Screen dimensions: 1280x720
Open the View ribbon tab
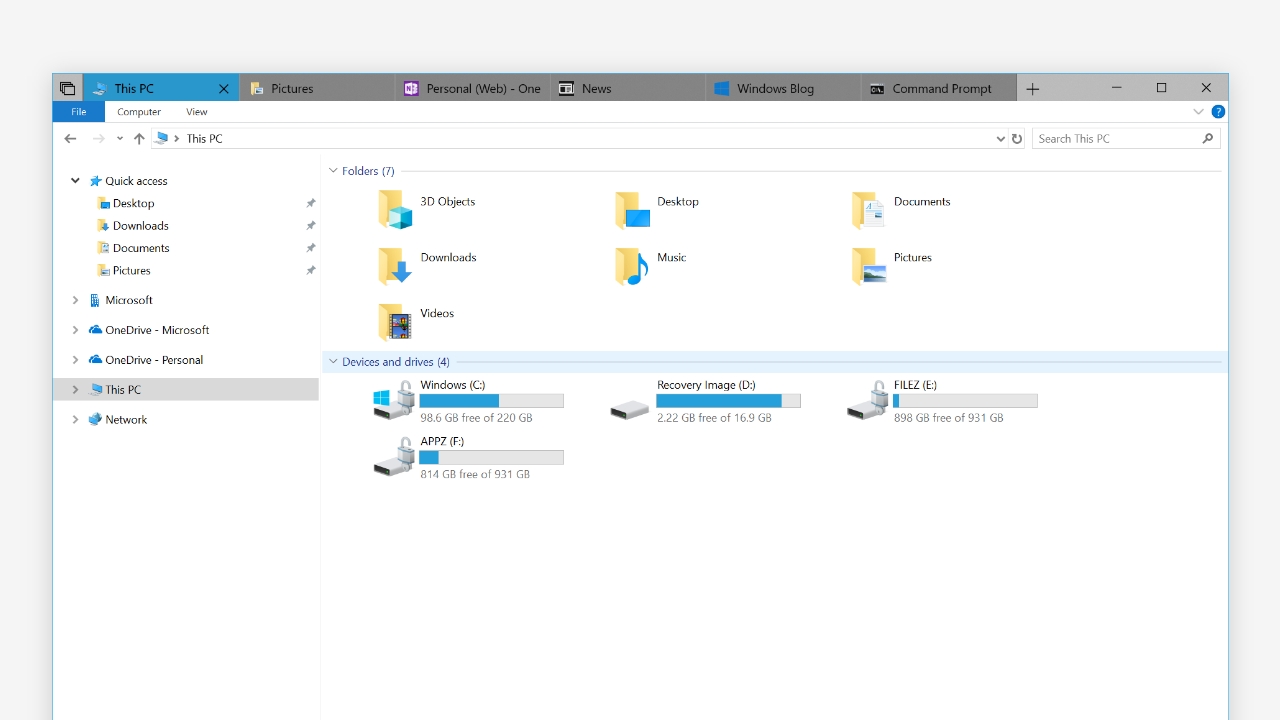(x=197, y=112)
